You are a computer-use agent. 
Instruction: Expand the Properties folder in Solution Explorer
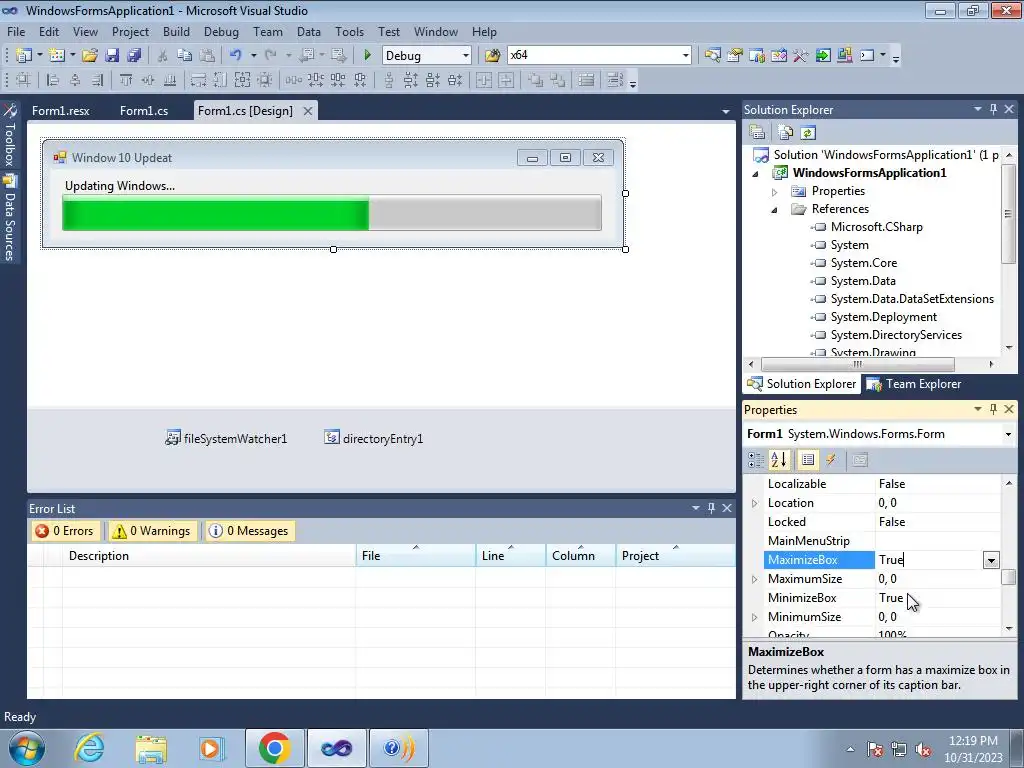point(775,192)
